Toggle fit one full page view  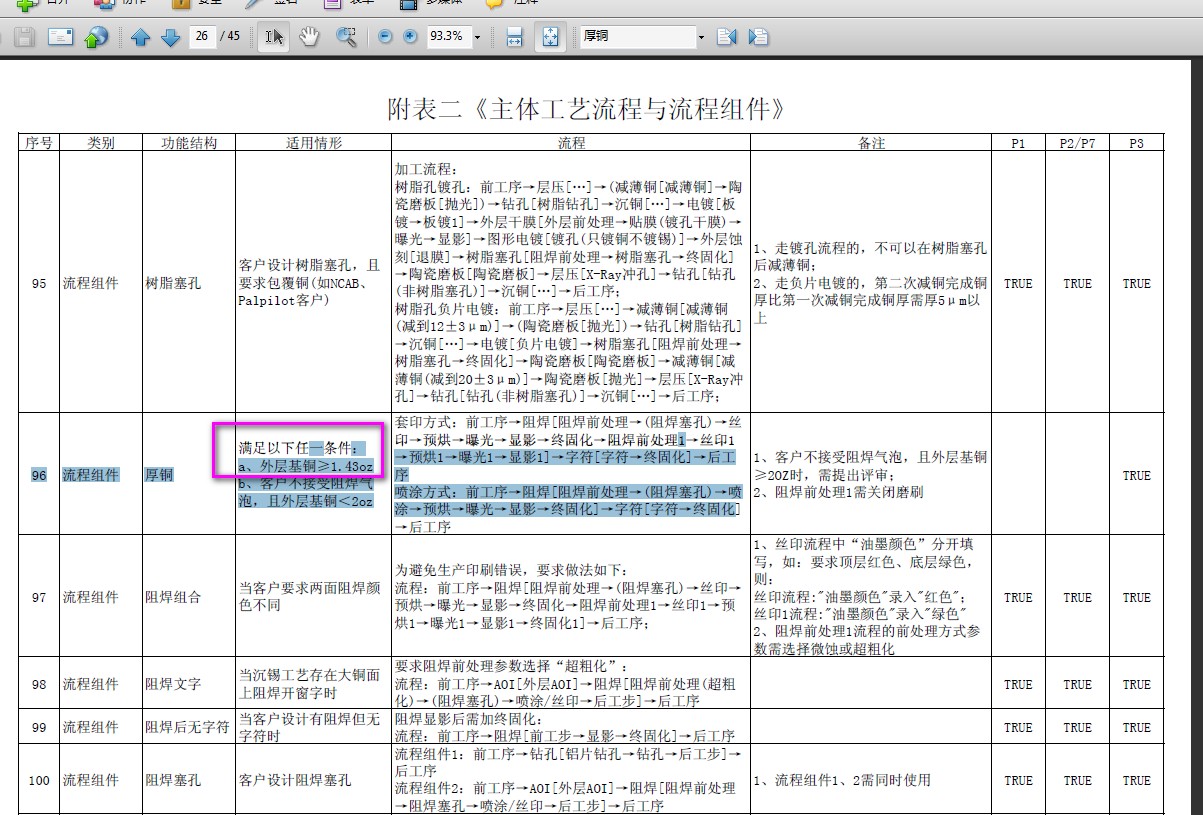[x=549, y=37]
